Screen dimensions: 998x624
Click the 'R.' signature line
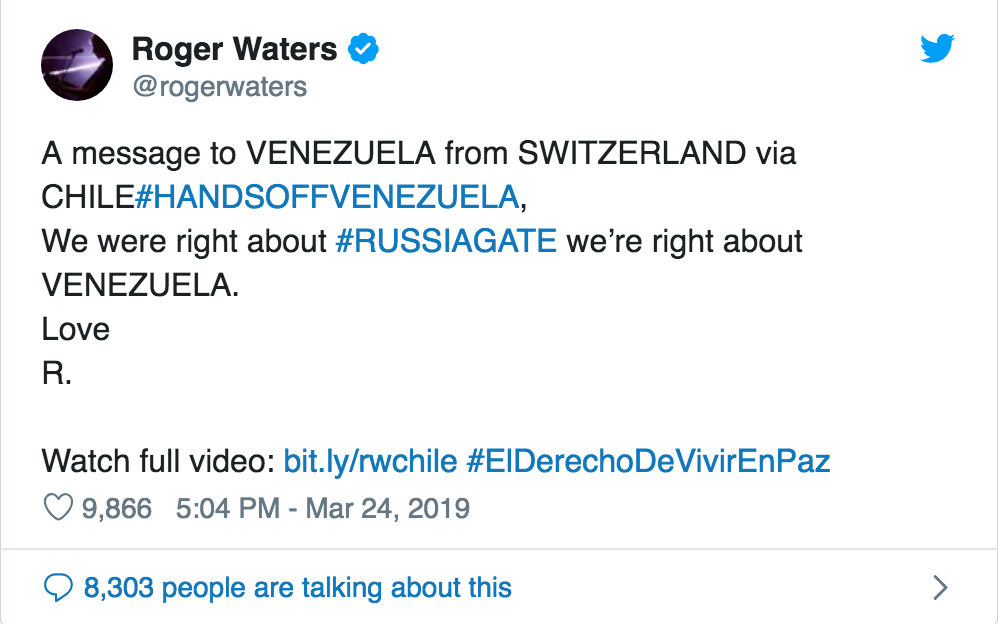pyautogui.click(x=56, y=373)
